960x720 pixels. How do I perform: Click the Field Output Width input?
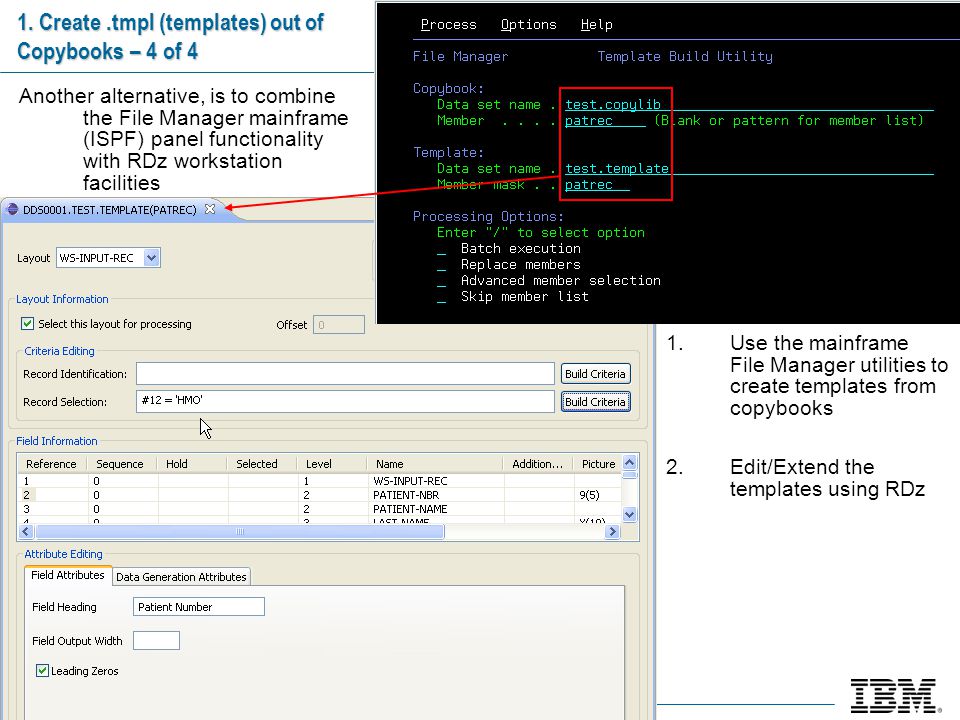point(156,640)
